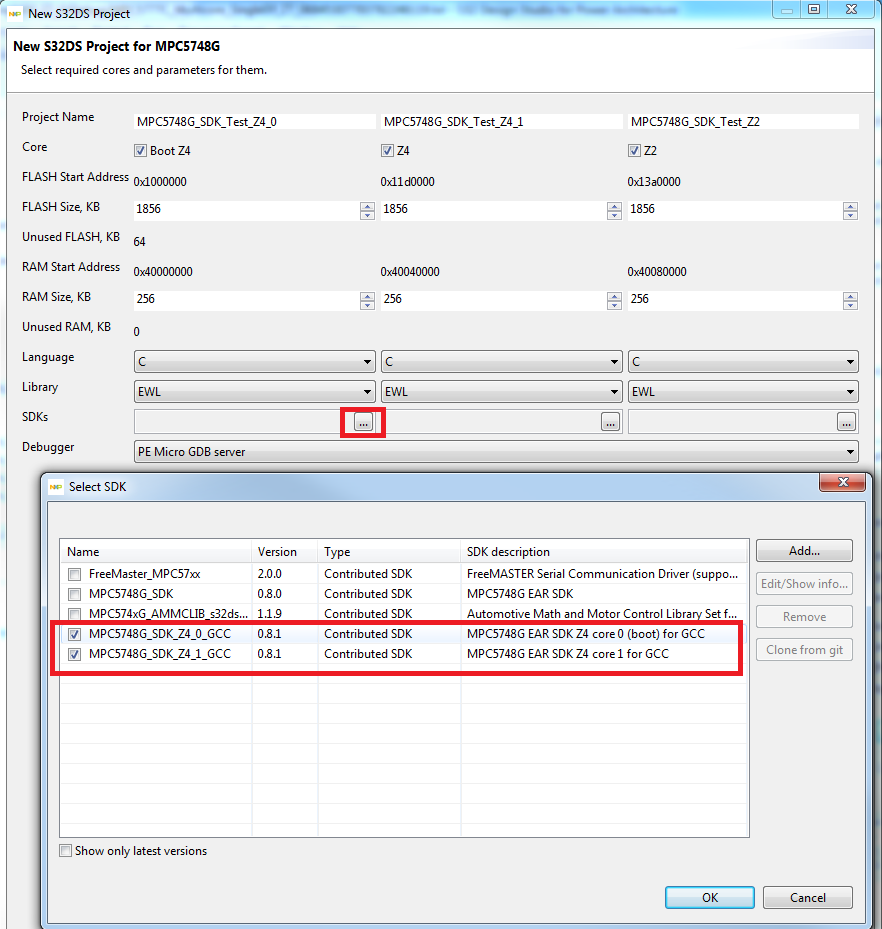The height and width of the screenshot is (929, 882).
Task: Close the Select SDK dialog
Action: pyautogui.click(x=843, y=482)
